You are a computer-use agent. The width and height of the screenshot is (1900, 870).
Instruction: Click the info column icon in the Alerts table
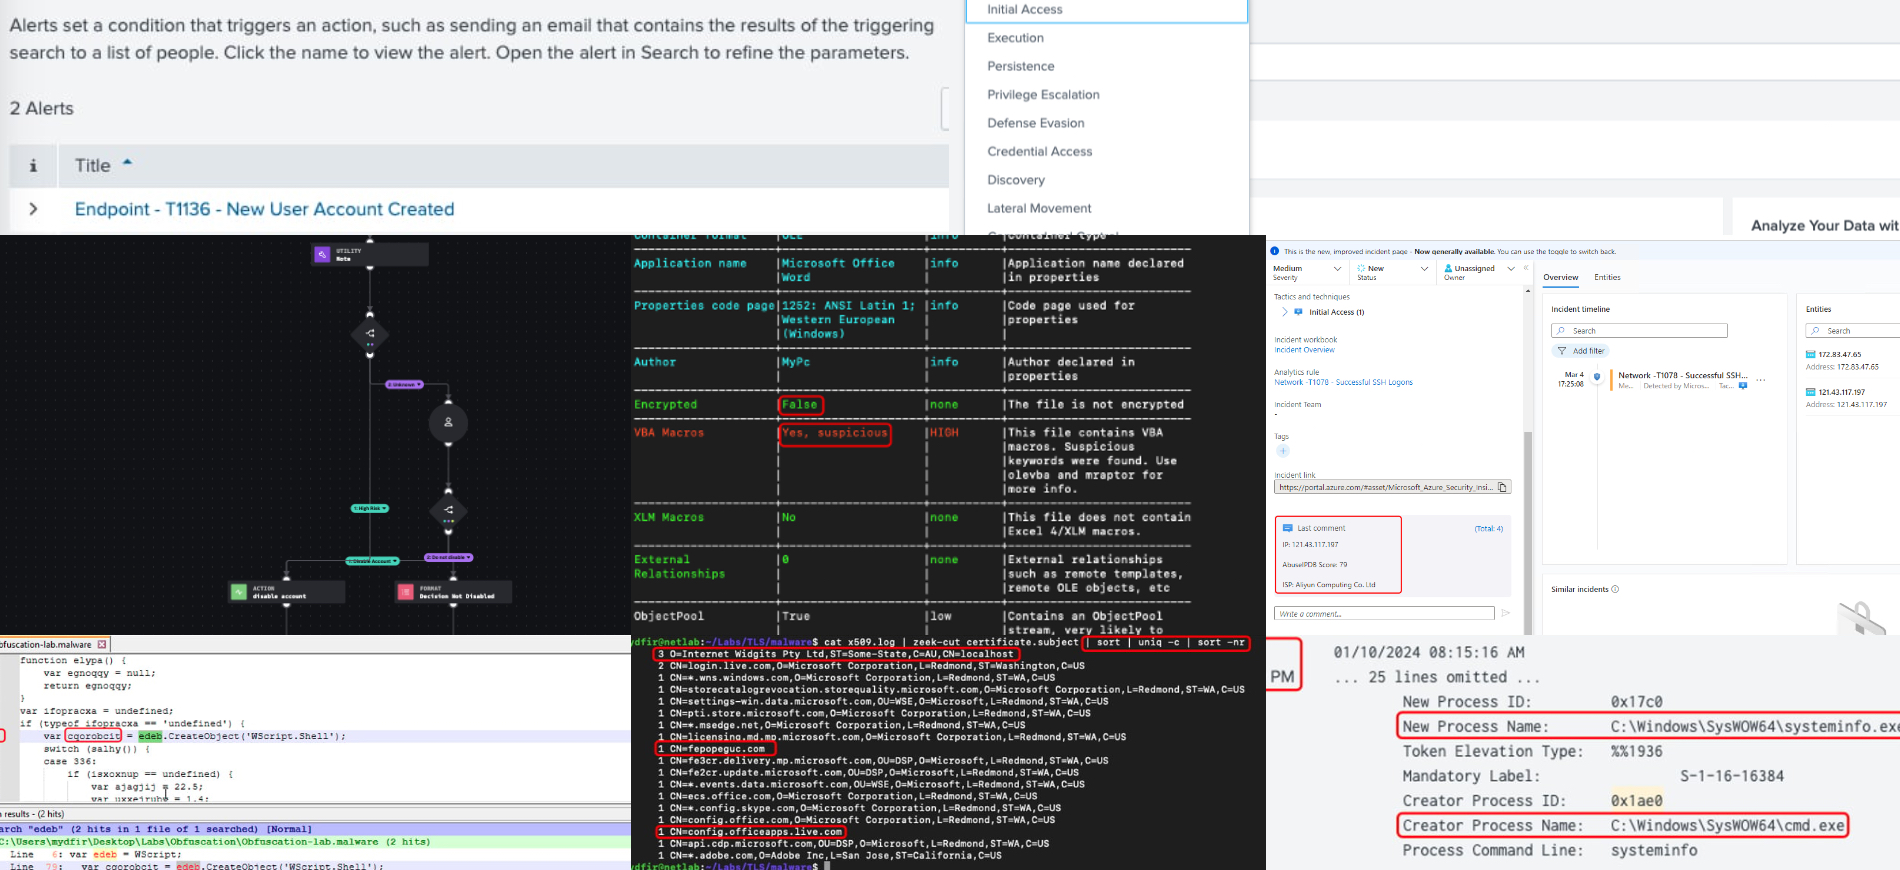33,166
